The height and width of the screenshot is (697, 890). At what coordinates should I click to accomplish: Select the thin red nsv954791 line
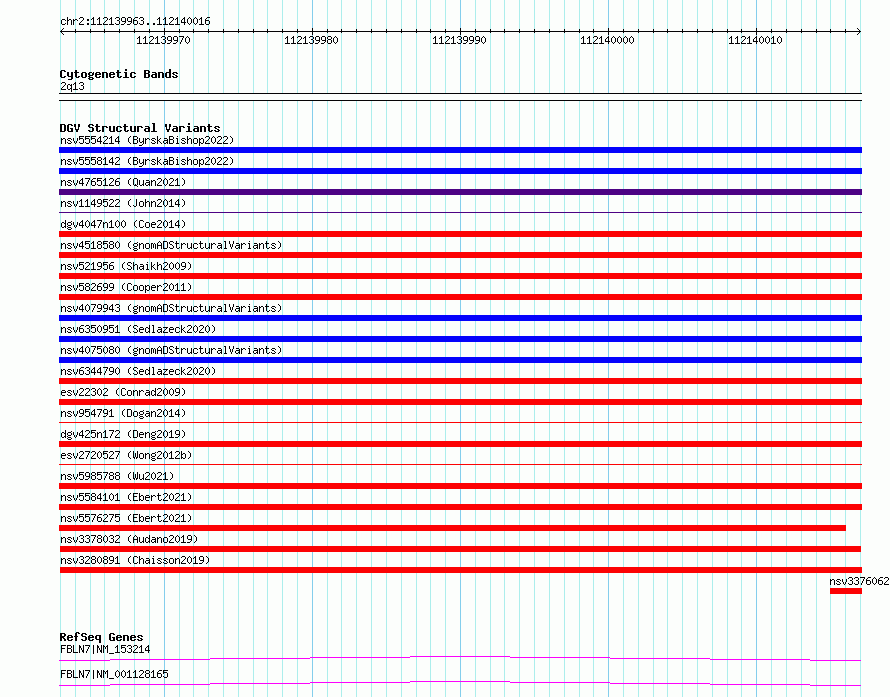(x=460, y=423)
